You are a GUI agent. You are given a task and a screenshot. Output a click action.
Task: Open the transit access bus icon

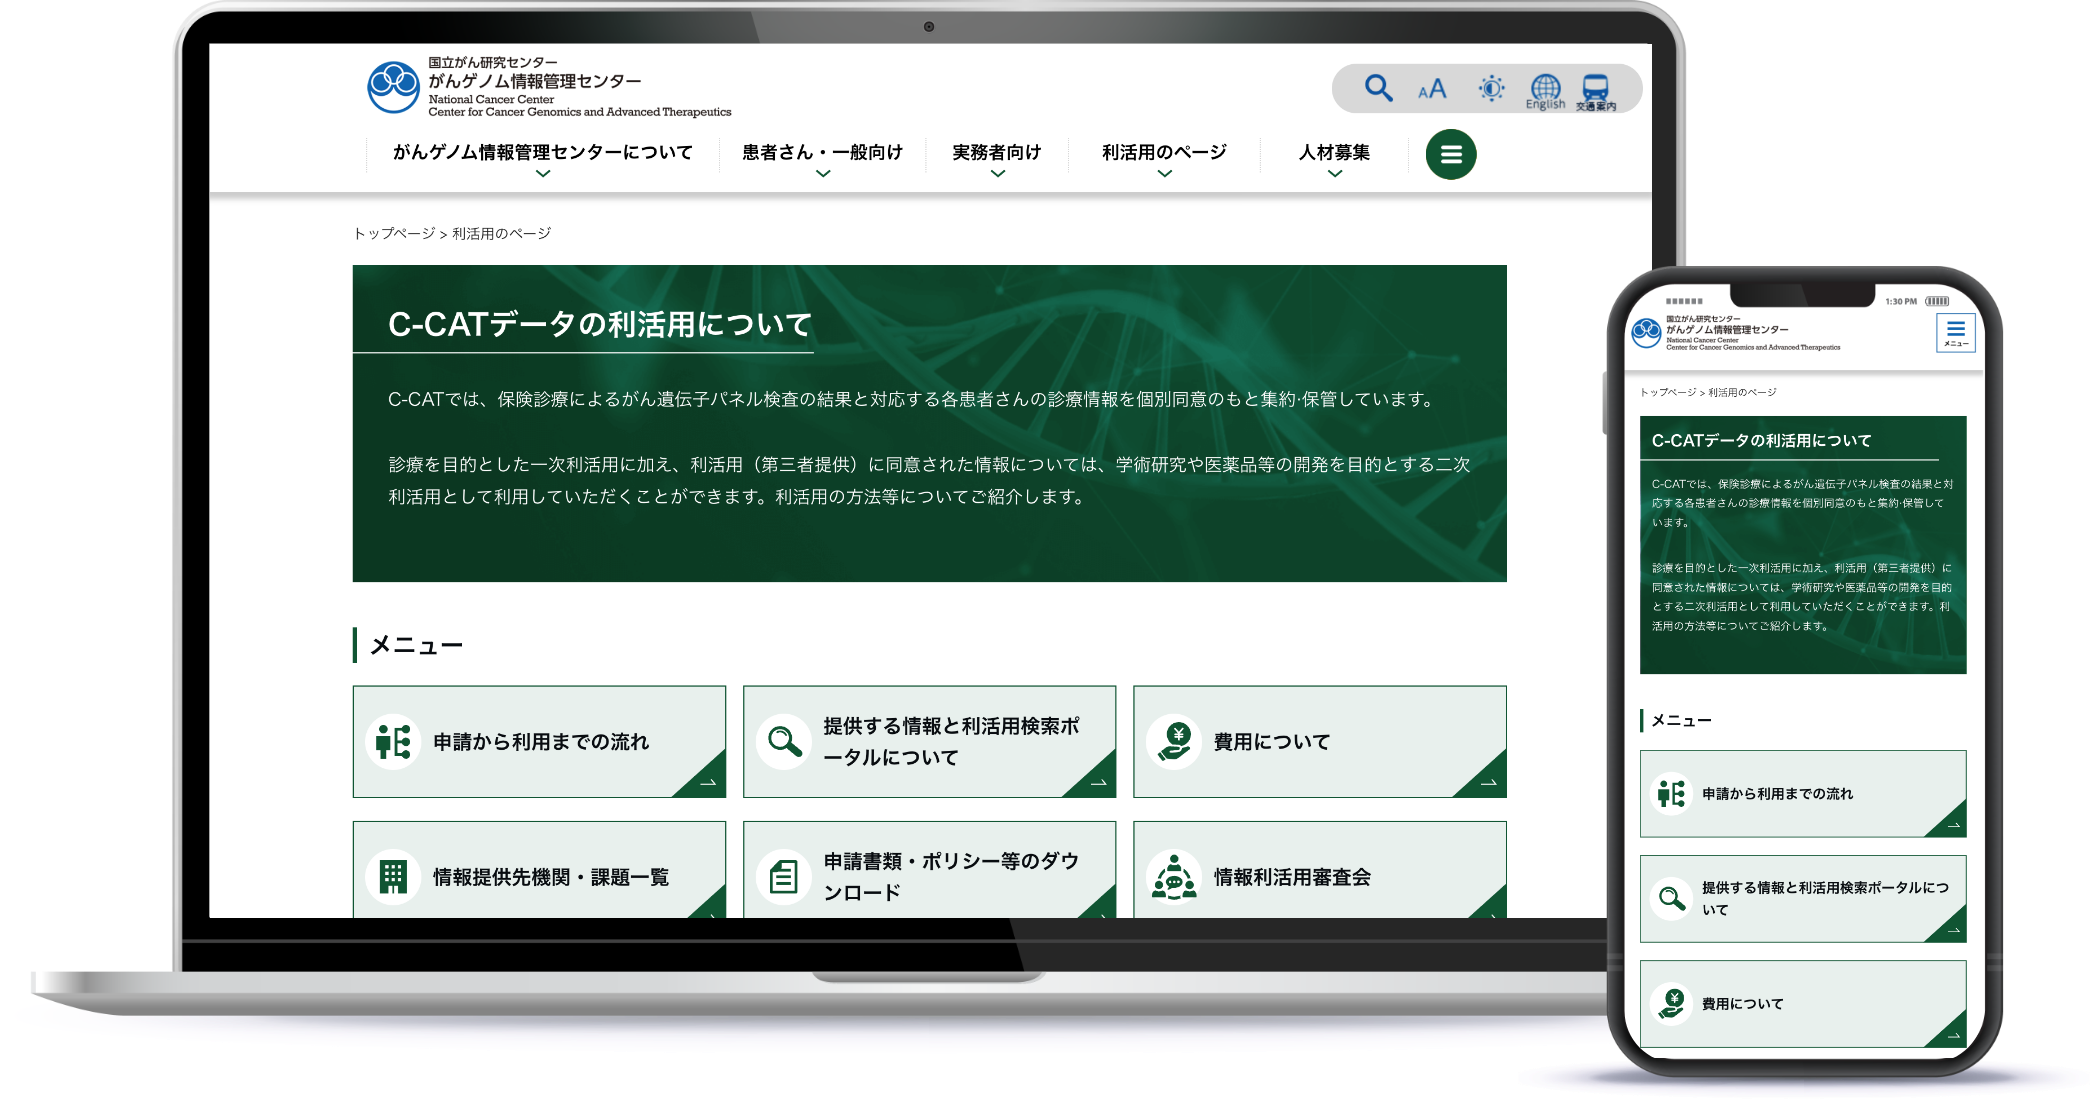[x=1596, y=92]
